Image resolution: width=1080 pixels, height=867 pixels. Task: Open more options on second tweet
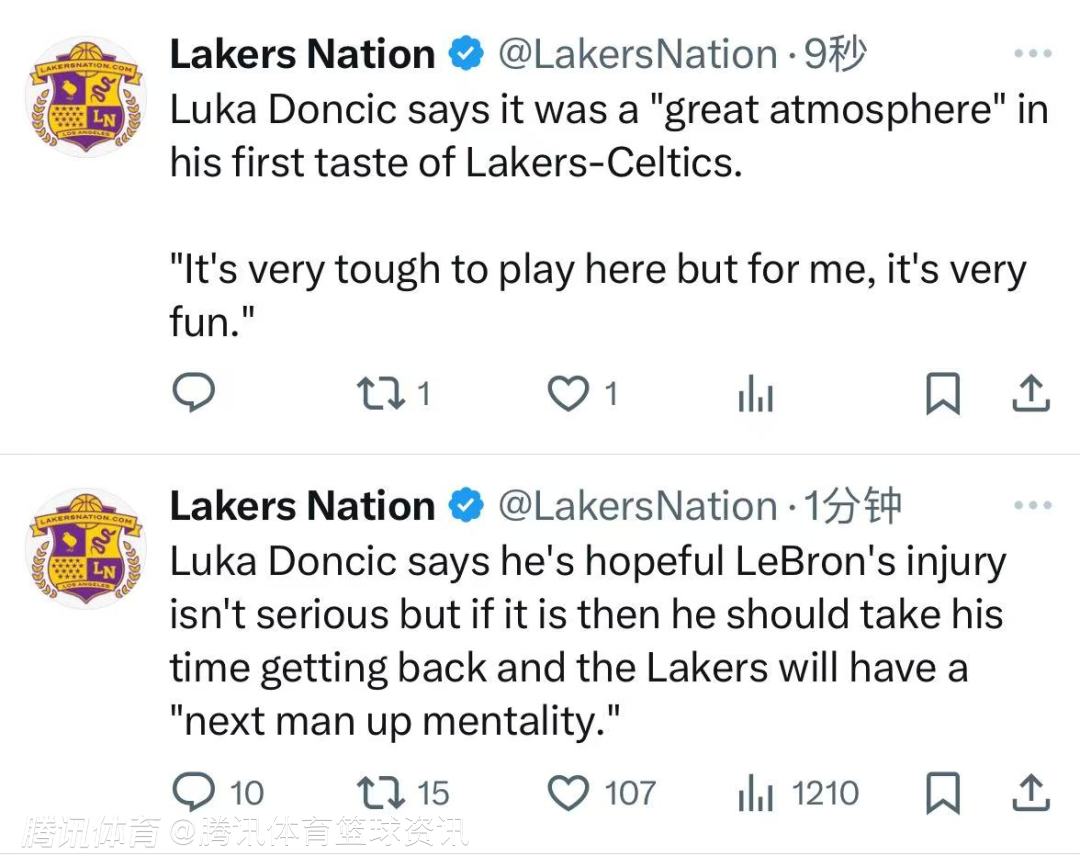pyautogui.click(x=1032, y=506)
